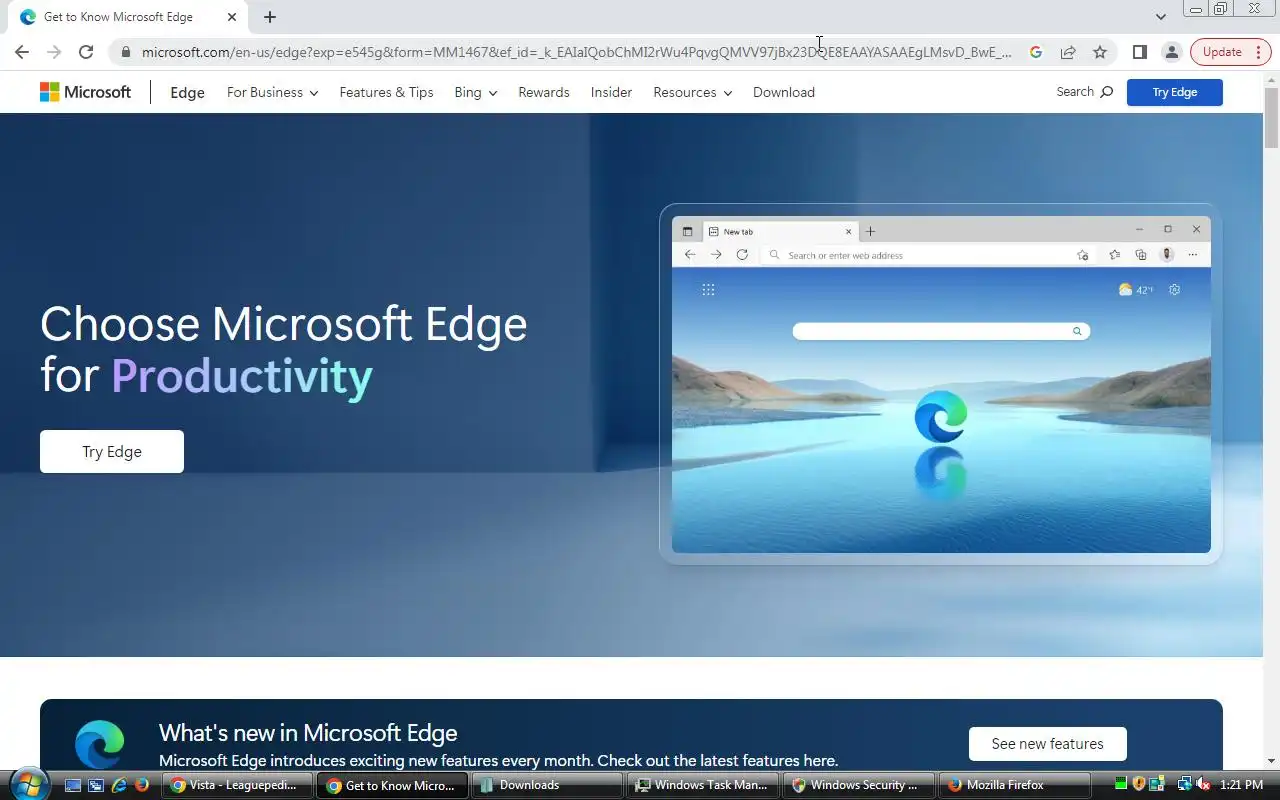Click the network tray icon
This screenshot has width=1280, height=800.
click(x=1185, y=784)
